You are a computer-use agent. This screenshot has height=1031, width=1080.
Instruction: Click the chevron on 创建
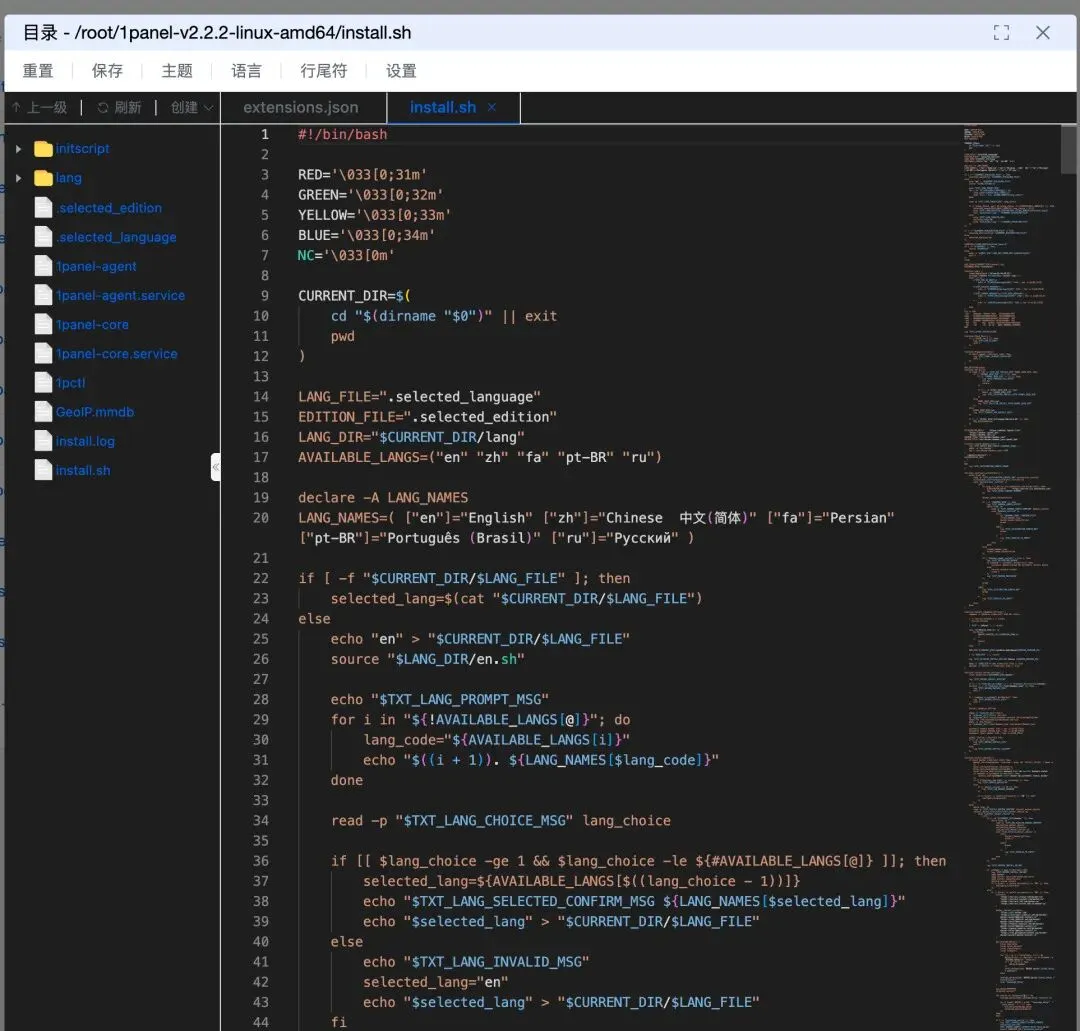(208, 107)
